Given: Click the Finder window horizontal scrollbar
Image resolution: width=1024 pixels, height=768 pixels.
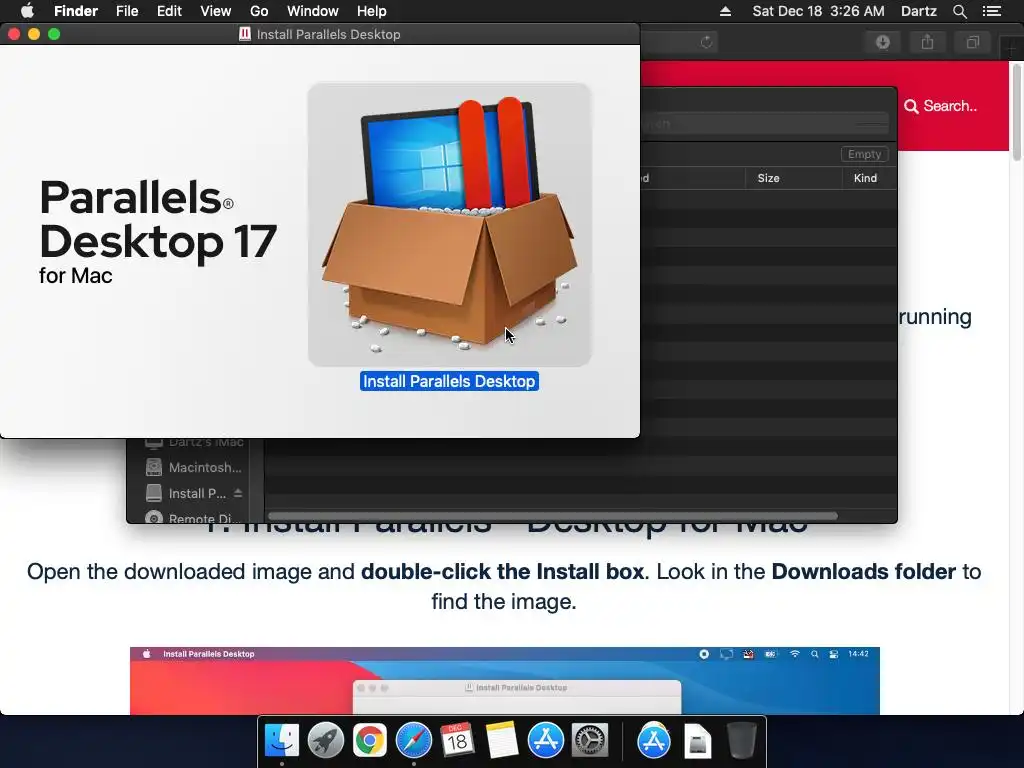Looking at the screenshot, I should pyautogui.click(x=553, y=516).
